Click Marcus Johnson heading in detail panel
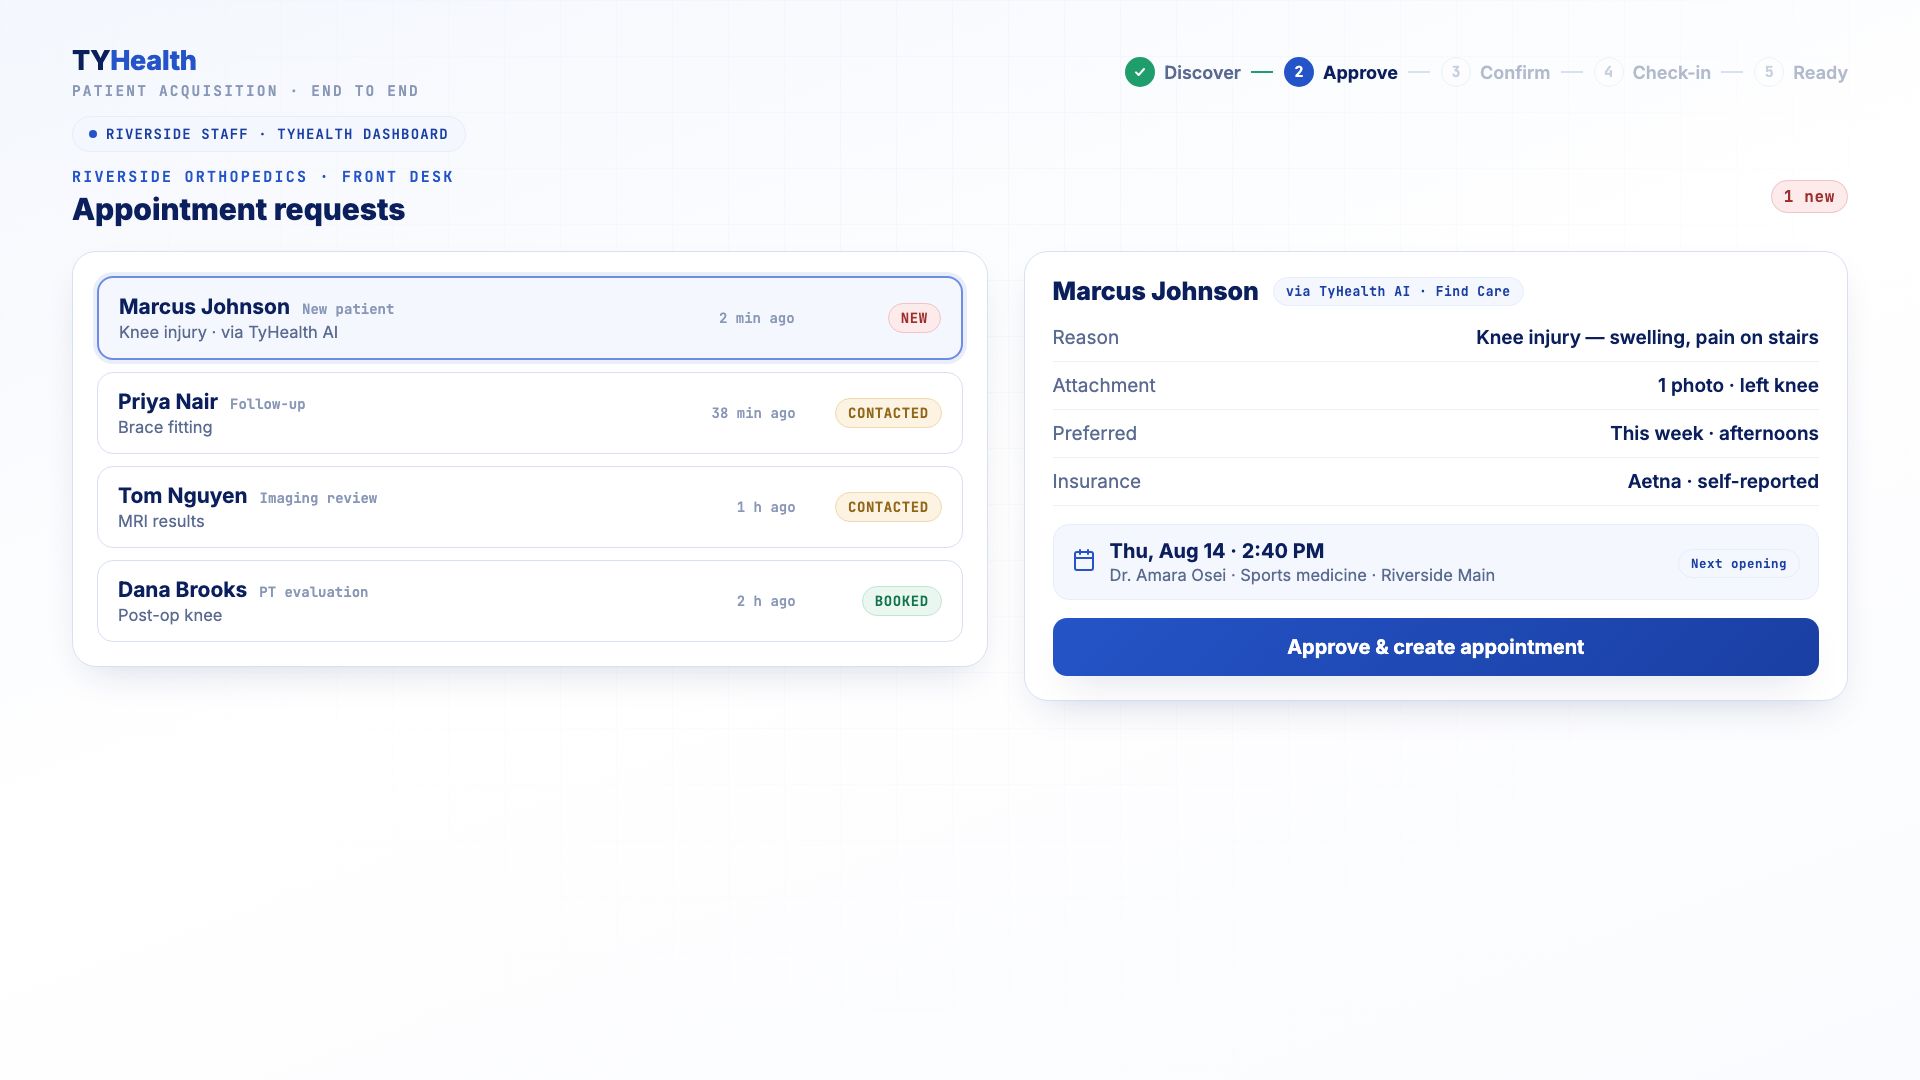This screenshot has width=1920, height=1080. pyautogui.click(x=1155, y=291)
